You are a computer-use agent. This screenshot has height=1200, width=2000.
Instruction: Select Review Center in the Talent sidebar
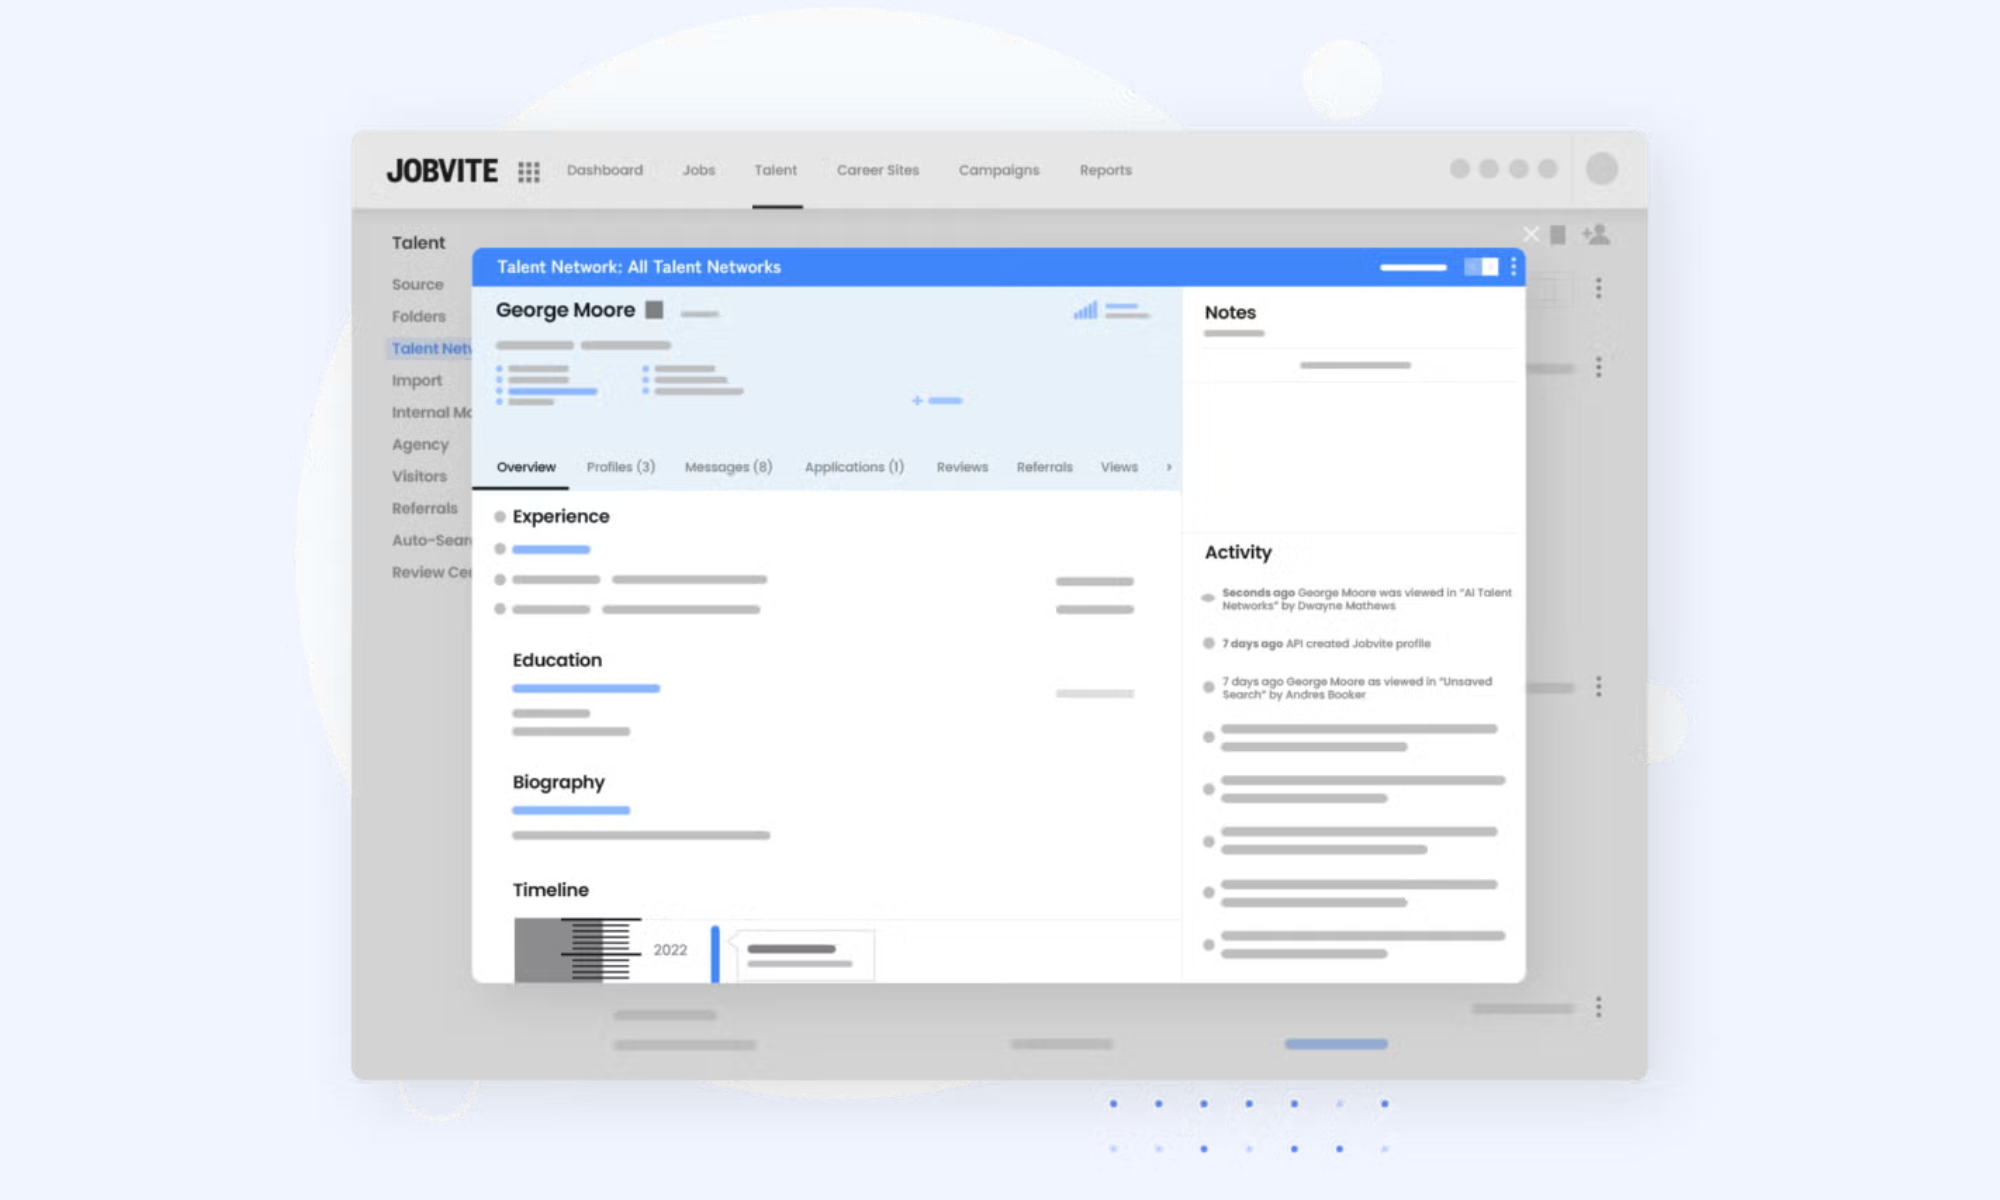431,572
